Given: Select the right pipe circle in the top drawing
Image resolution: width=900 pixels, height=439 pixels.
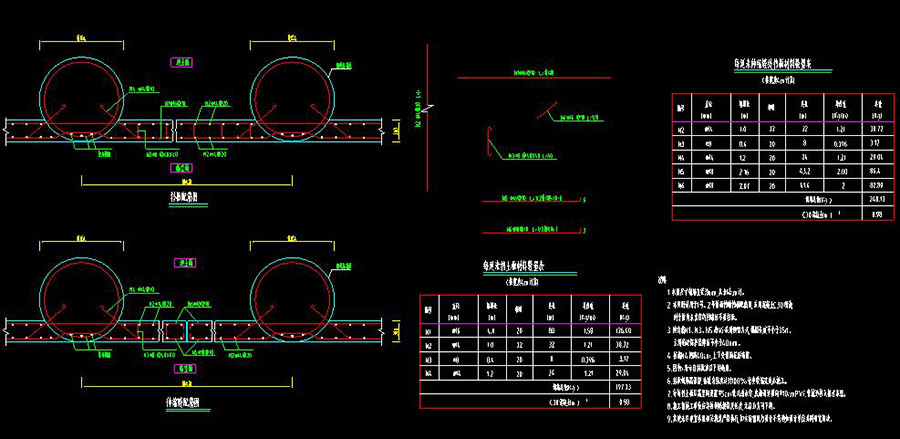Looking at the screenshot, I should 293,97.
